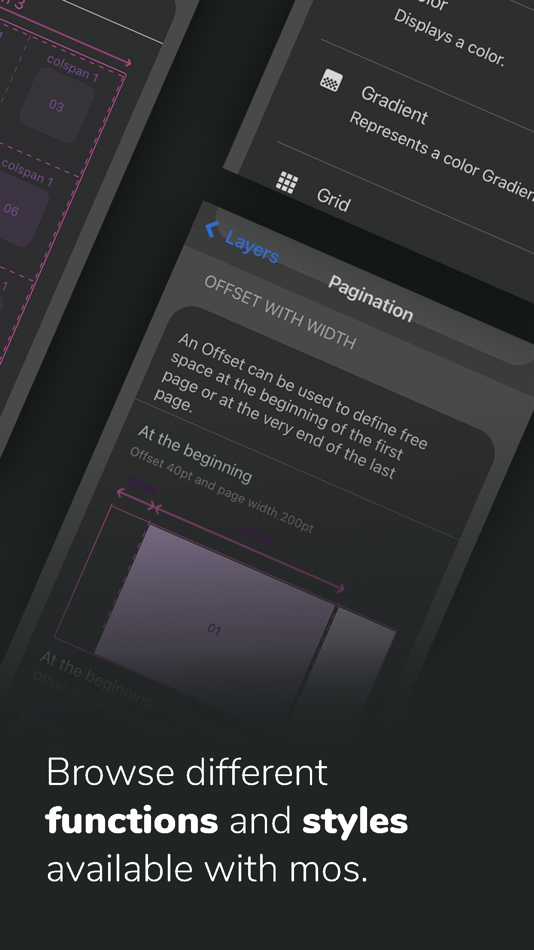Tap 'colspan 1' label above cell 06
Screen dimensions: 534x950
(x=27, y=171)
